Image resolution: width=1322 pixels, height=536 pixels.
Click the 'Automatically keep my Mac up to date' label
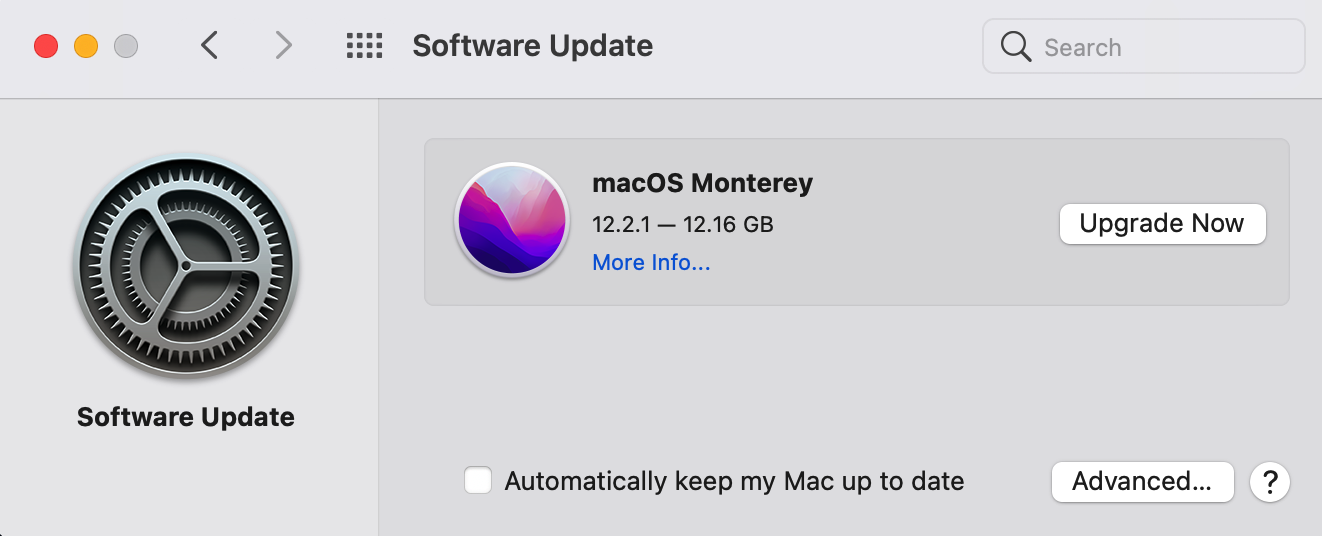tap(734, 481)
